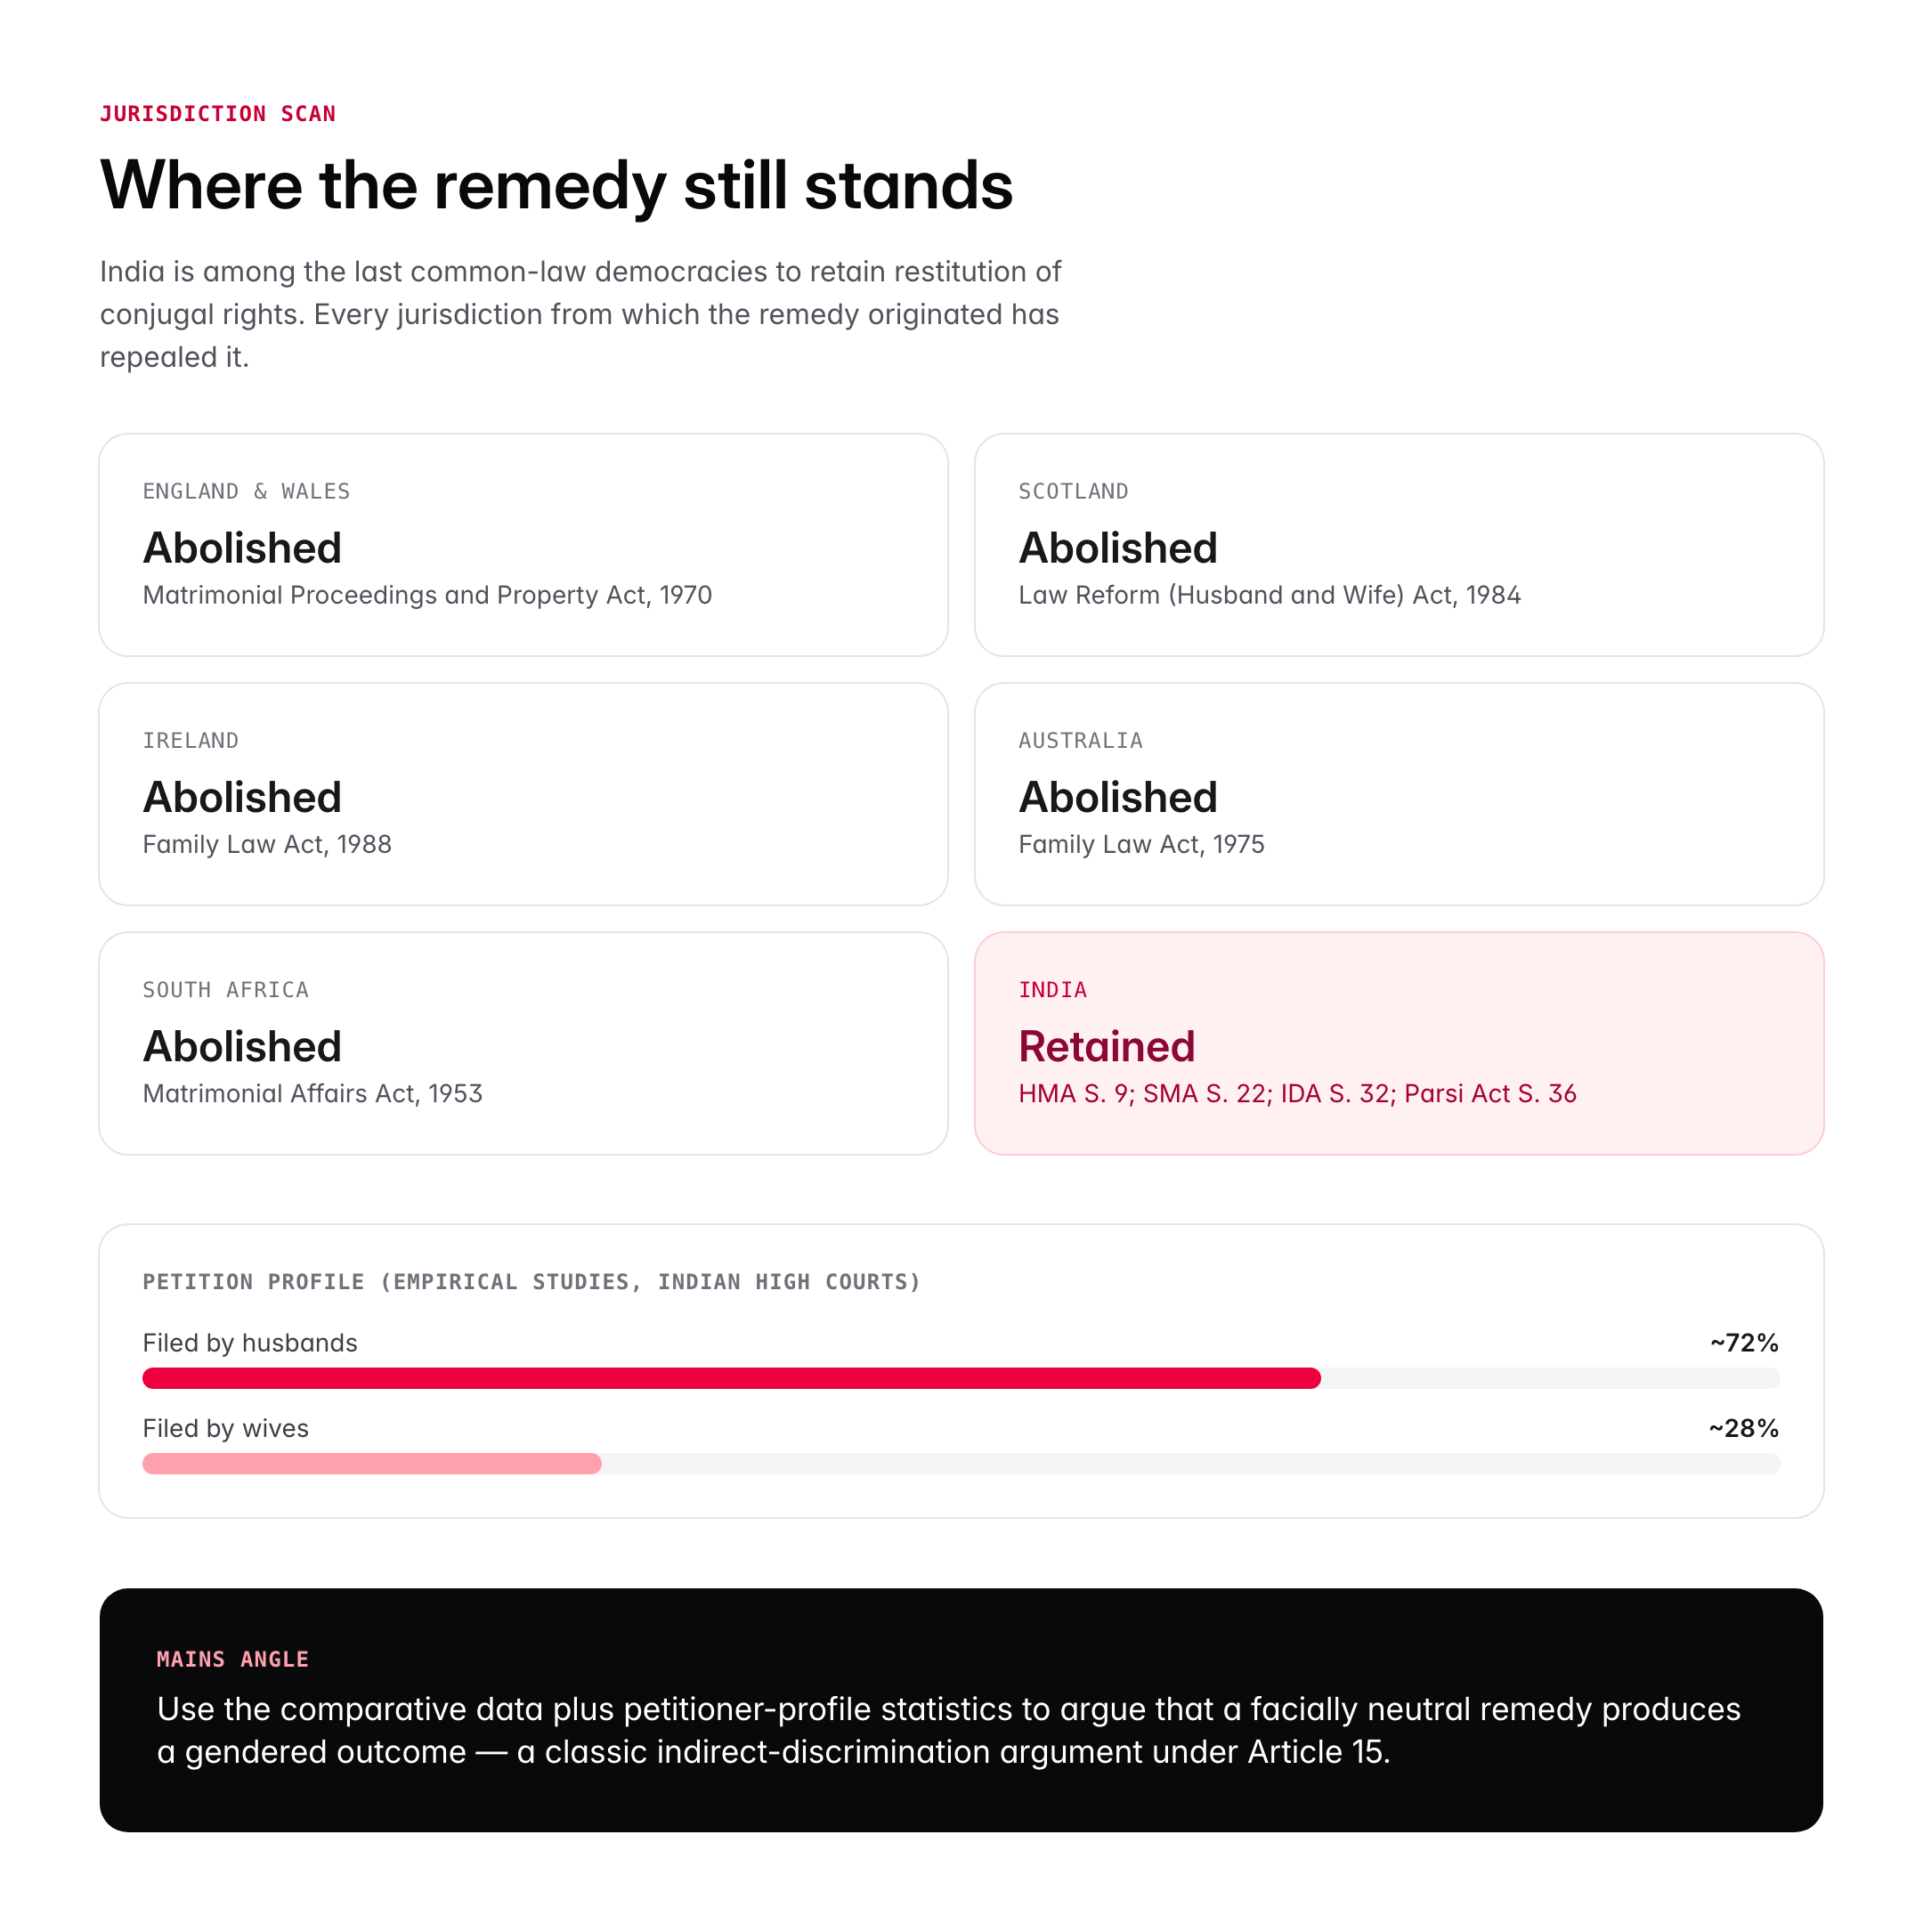
Task: Click the England & Wales Abolished card
Action: pos(523,545)
